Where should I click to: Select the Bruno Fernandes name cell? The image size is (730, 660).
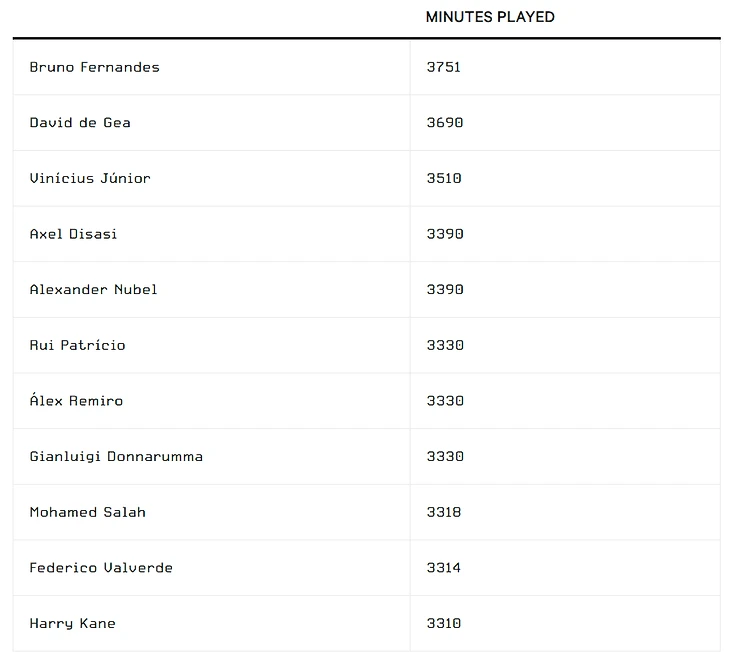click(95, 67)
